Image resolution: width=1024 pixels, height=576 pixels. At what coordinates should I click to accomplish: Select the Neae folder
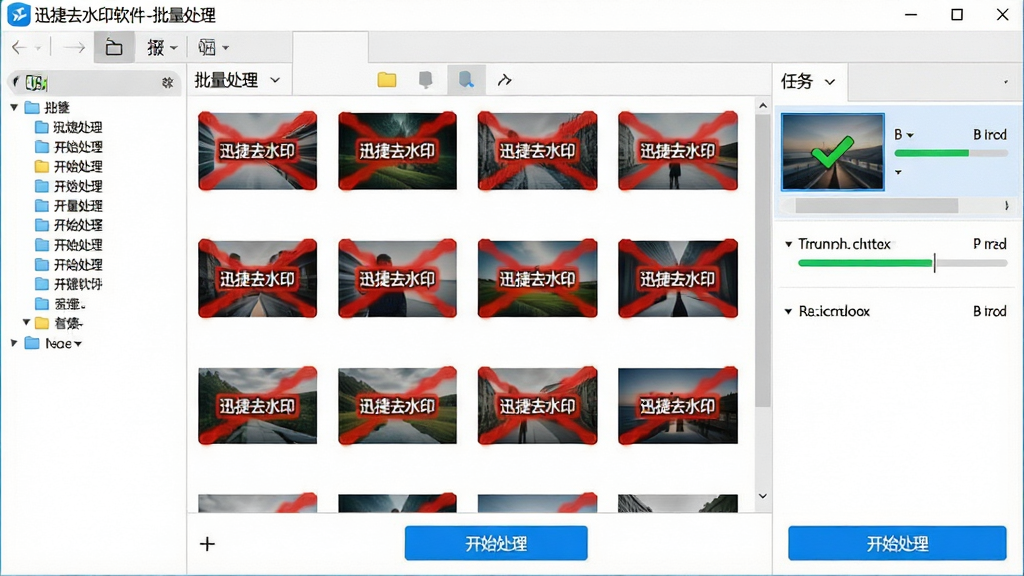click(x=48, y=343)
